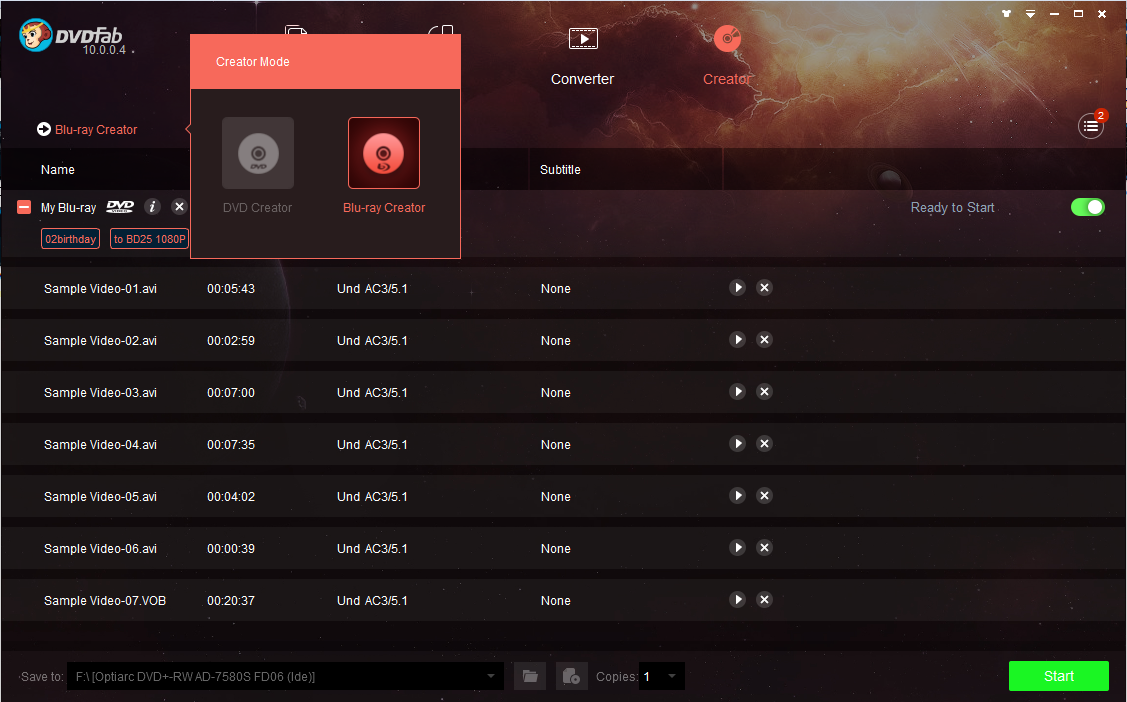Open the task queue with 2 items

[1091, 126]
